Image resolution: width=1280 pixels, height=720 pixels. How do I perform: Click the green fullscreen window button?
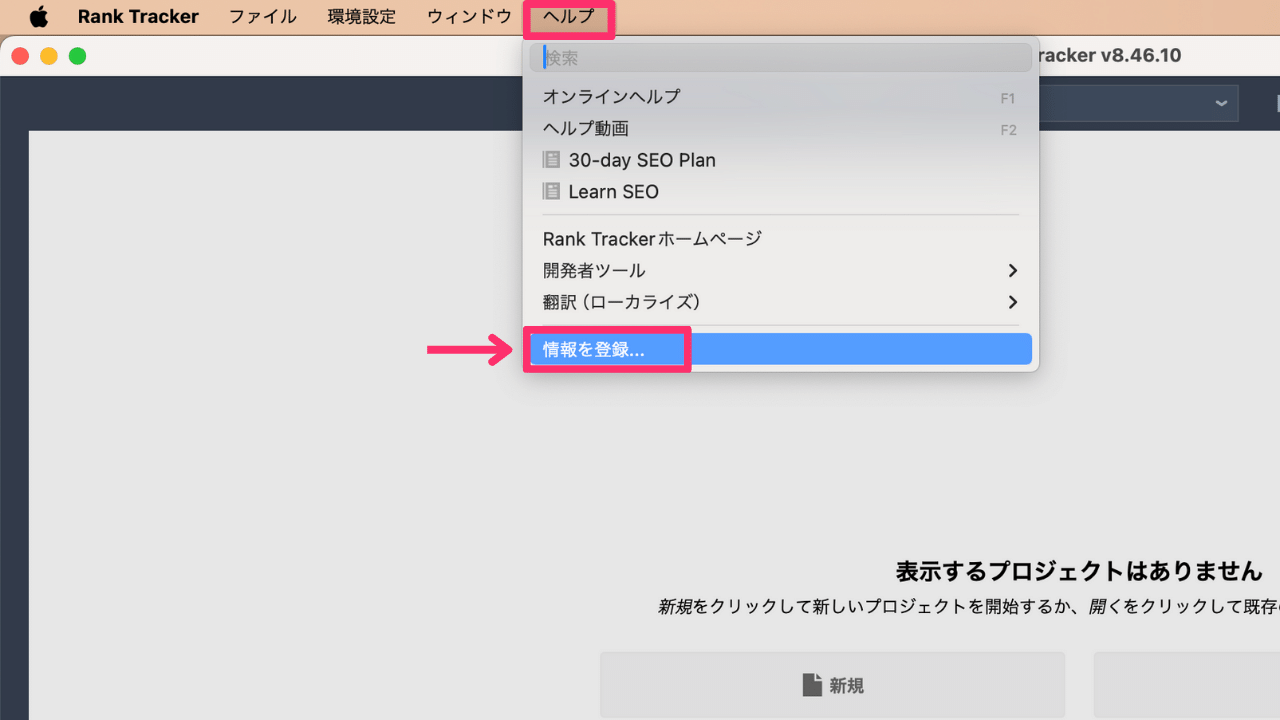click(77, 56)
